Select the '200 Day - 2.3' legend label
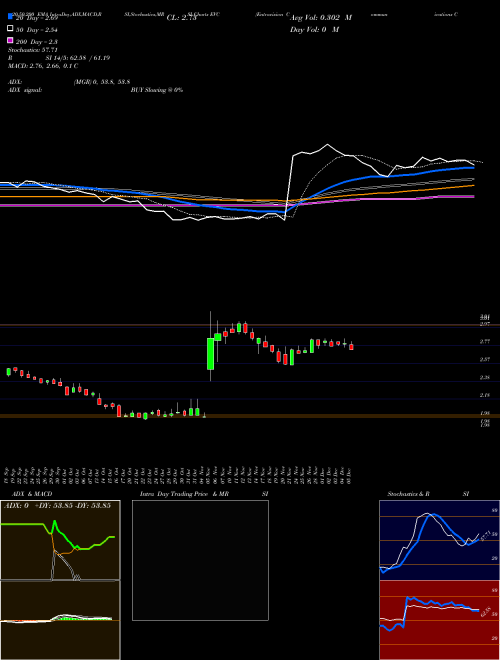The image size is (500, 660). point(36,42)
